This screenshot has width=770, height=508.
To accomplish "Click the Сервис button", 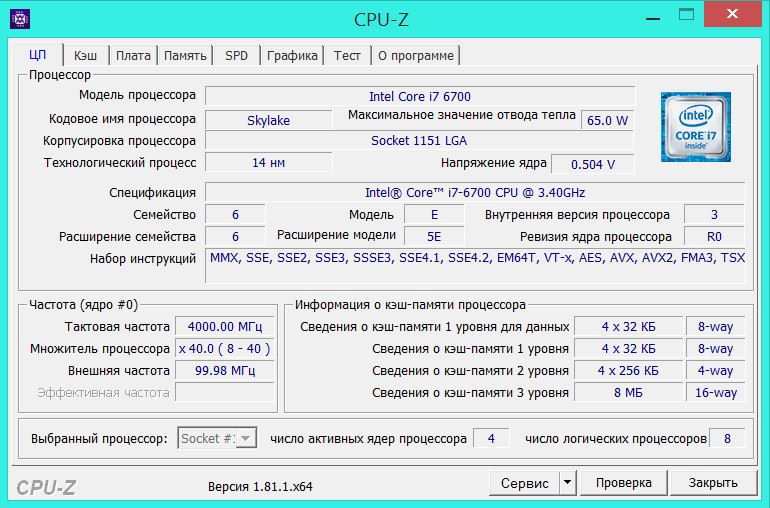I will click(524, 483).
